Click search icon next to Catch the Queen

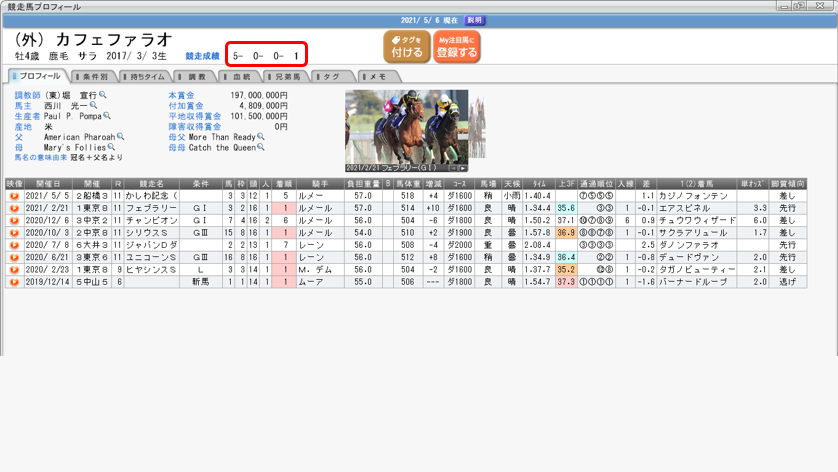[x=260, y=147]
